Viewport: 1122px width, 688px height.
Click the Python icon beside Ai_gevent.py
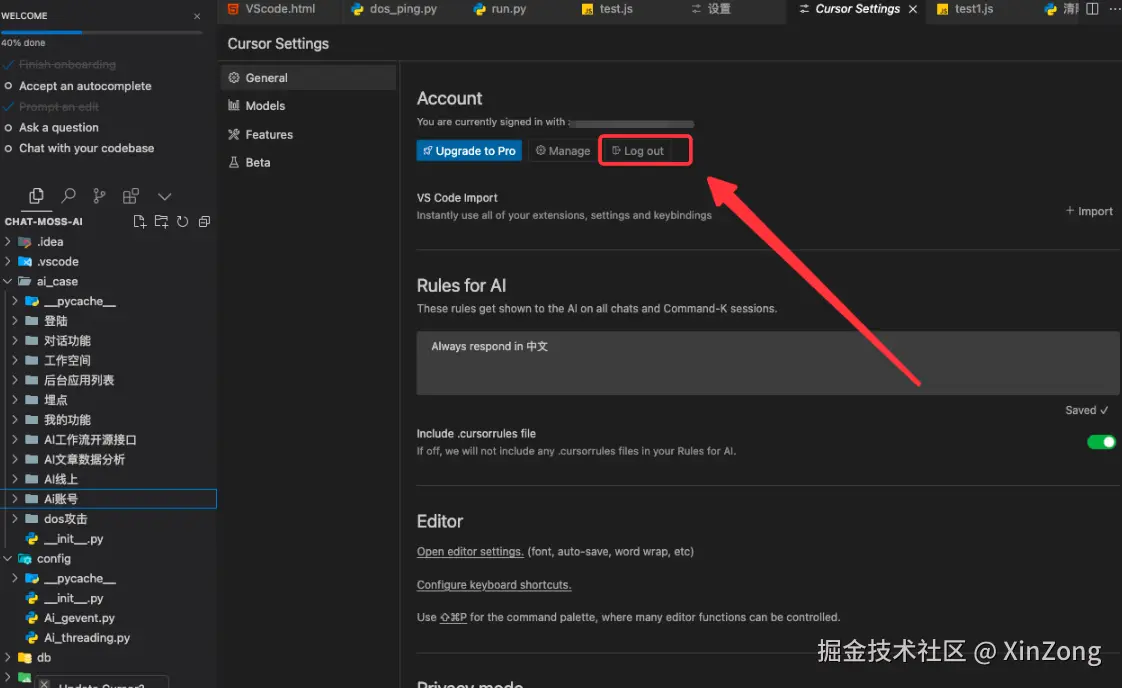31,618
